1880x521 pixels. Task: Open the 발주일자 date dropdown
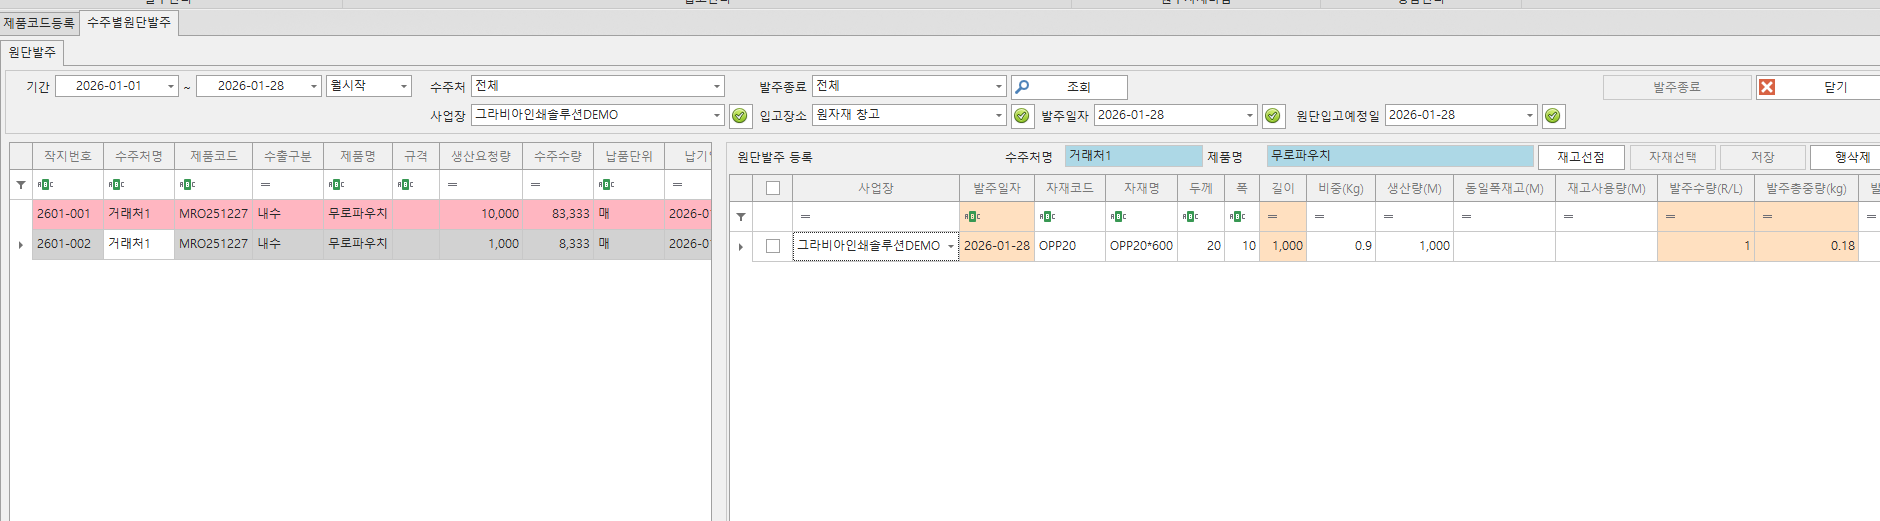1249,115
